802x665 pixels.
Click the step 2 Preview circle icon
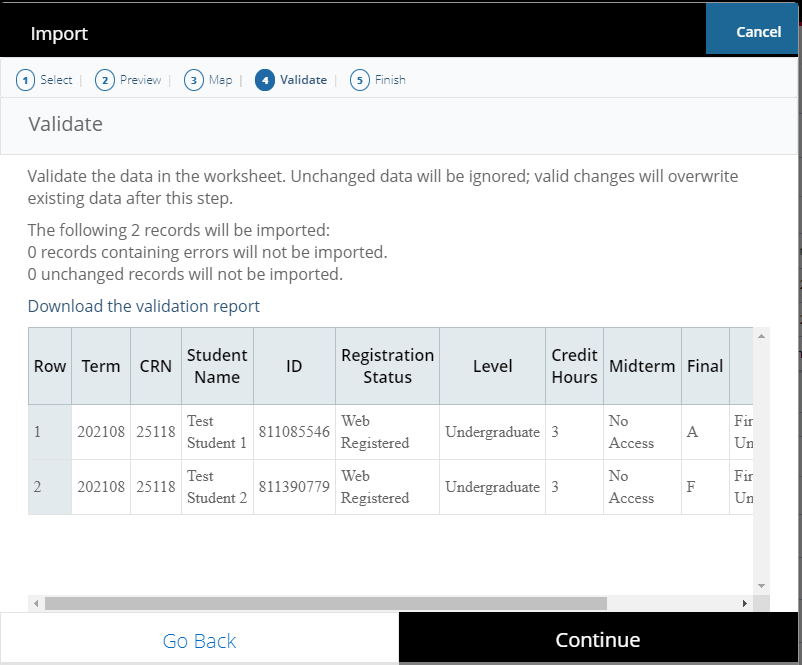[103, 79]
